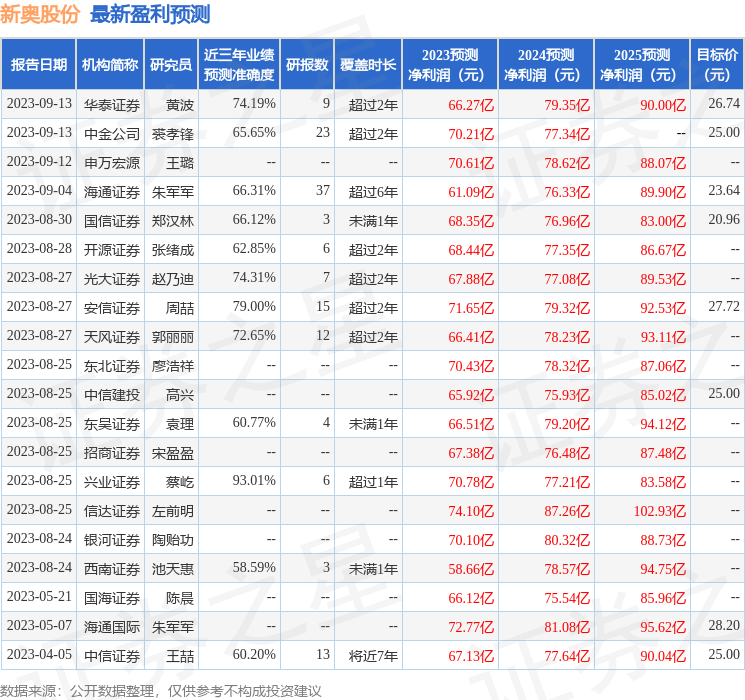This screenshot has height=700, width=745.
Task: Click report date 2023-04-05
Action: [x=39, y=654]
